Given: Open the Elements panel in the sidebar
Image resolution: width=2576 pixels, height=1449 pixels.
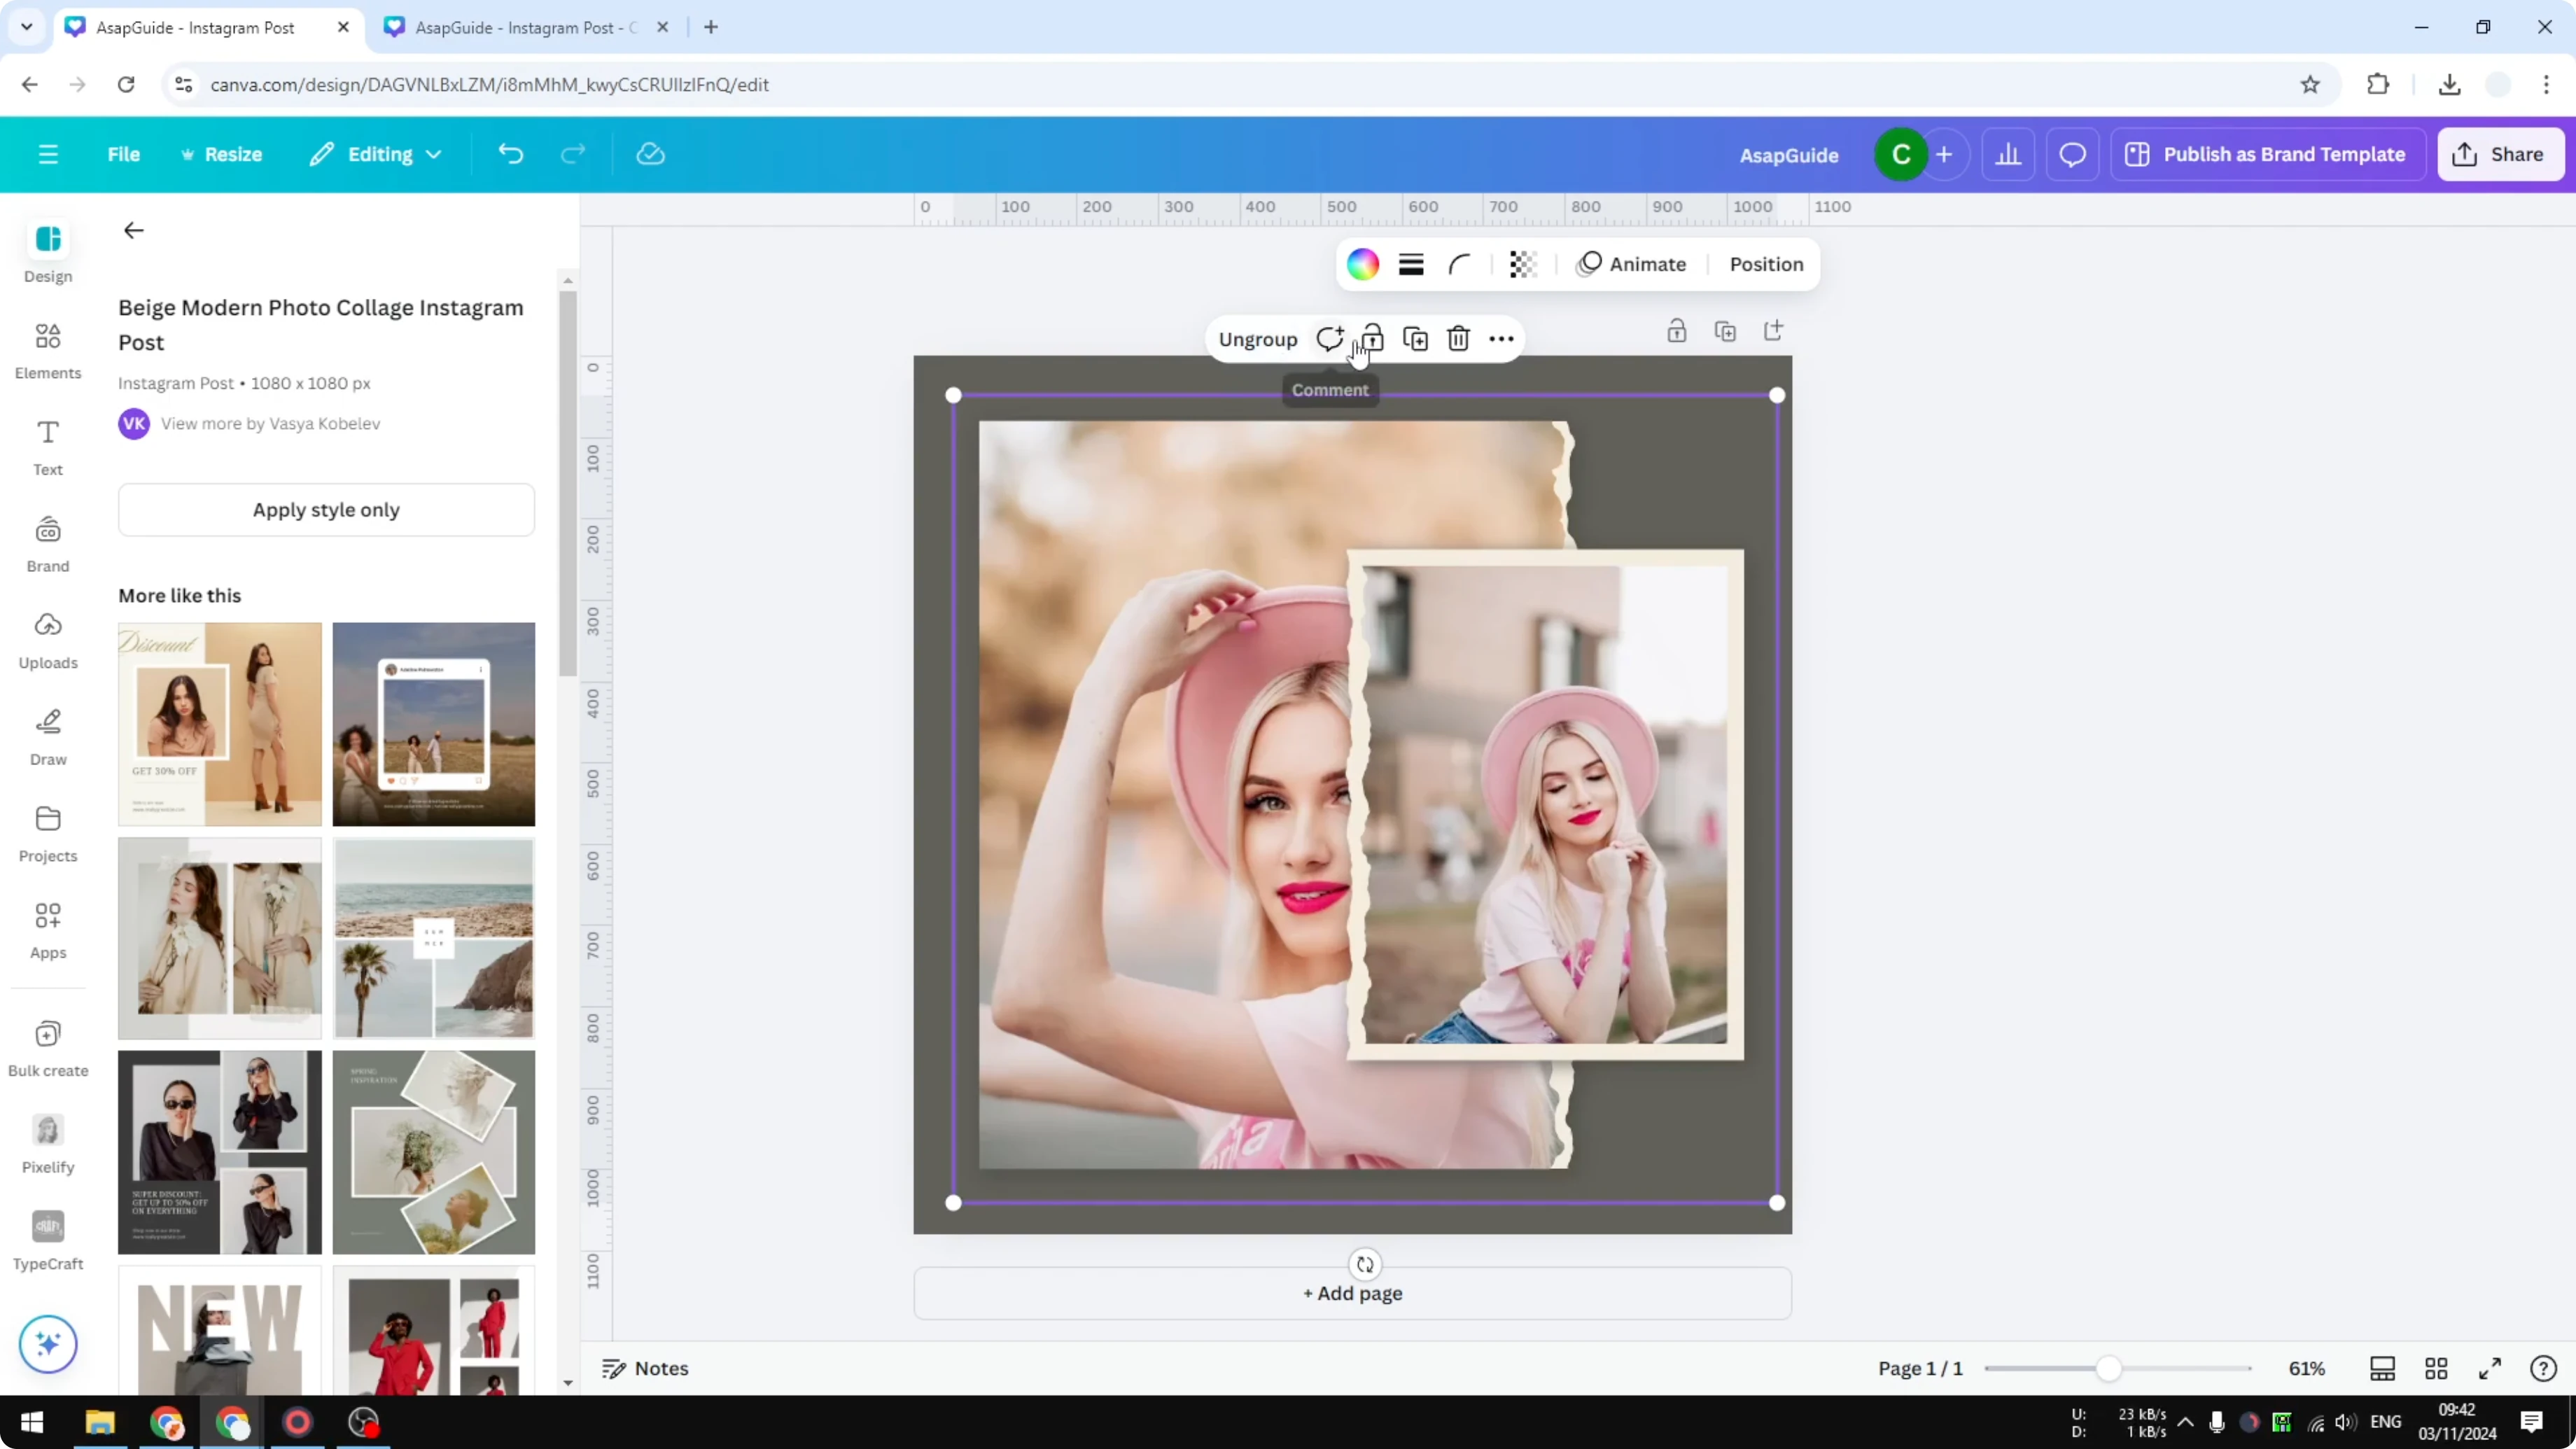Looking at the screenshot, I should 47,350.
